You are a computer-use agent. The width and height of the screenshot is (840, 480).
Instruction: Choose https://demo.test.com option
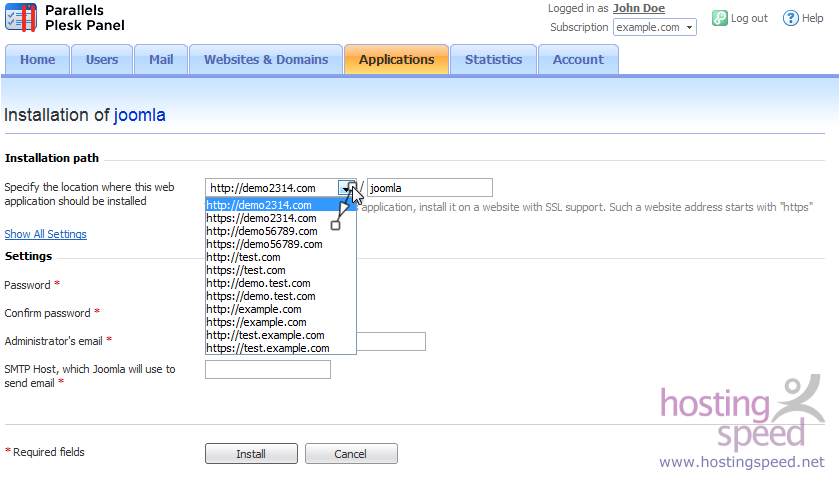pyautogui.click(x=281, y=296)
